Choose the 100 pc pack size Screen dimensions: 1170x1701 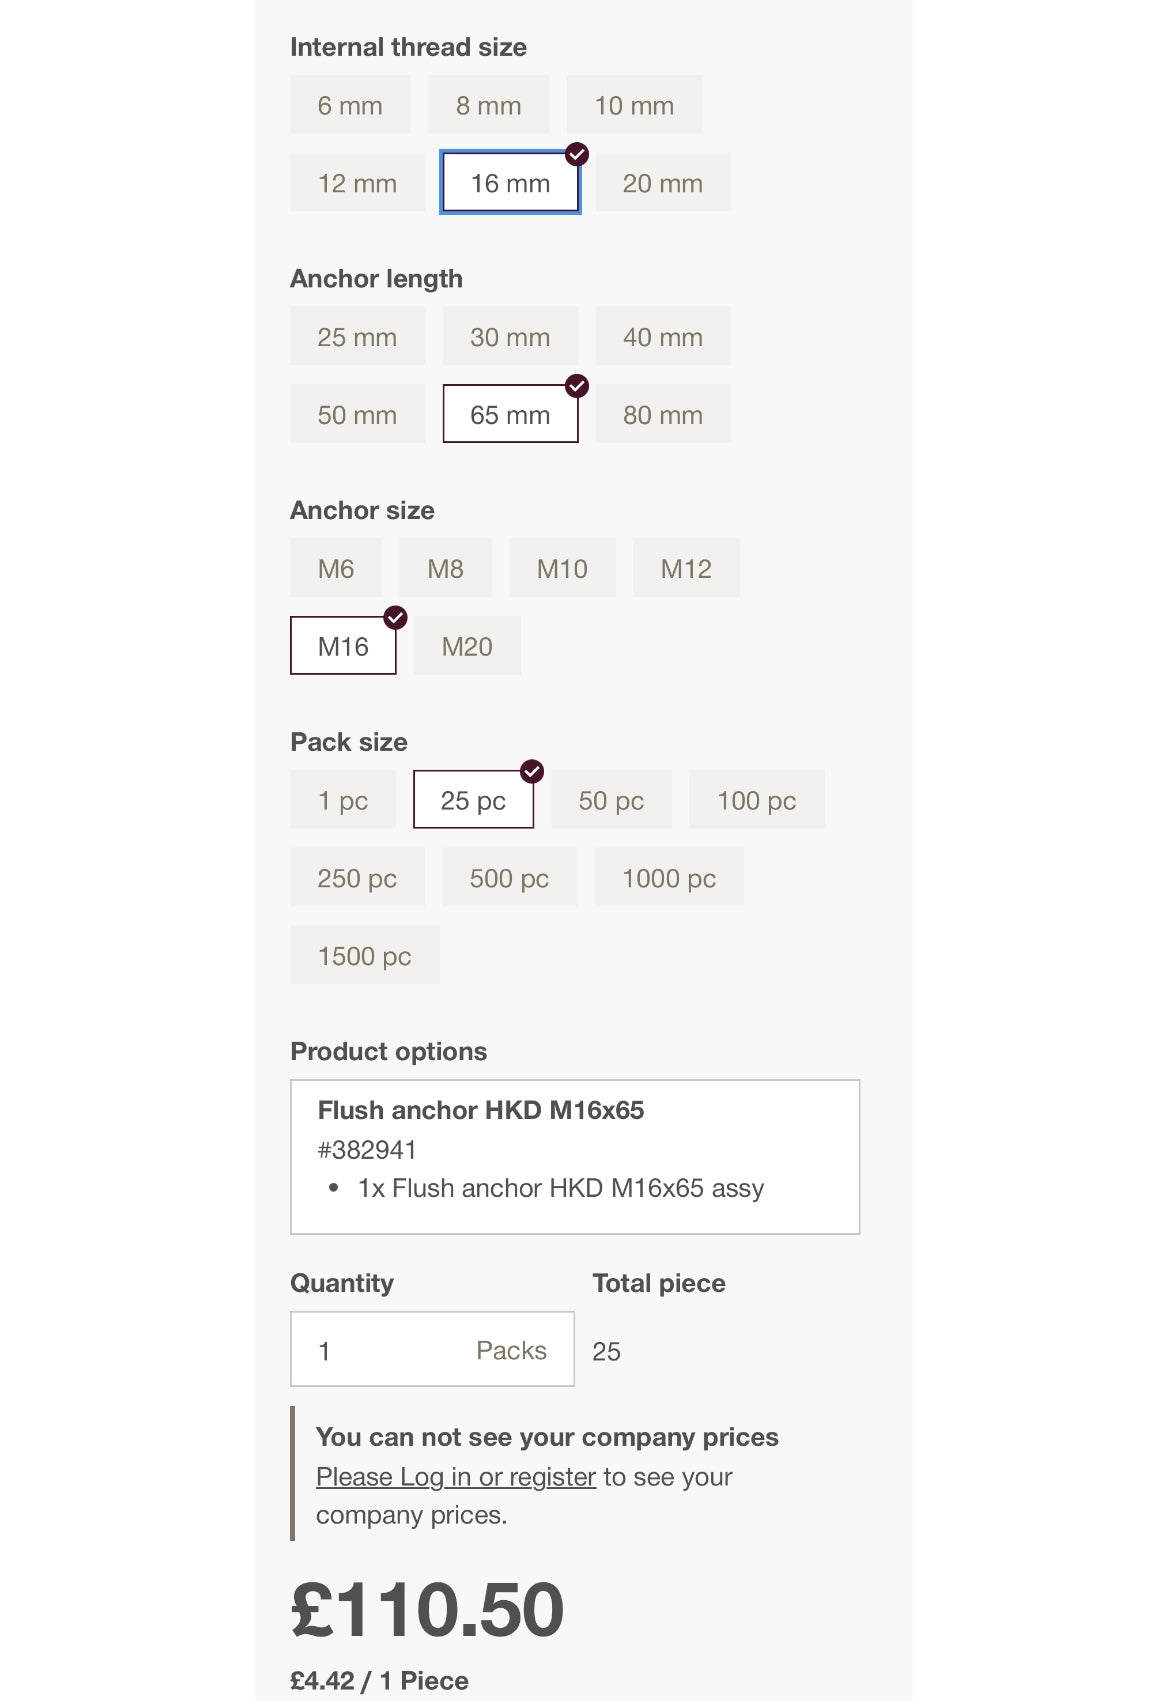click(x=756, y=801)
